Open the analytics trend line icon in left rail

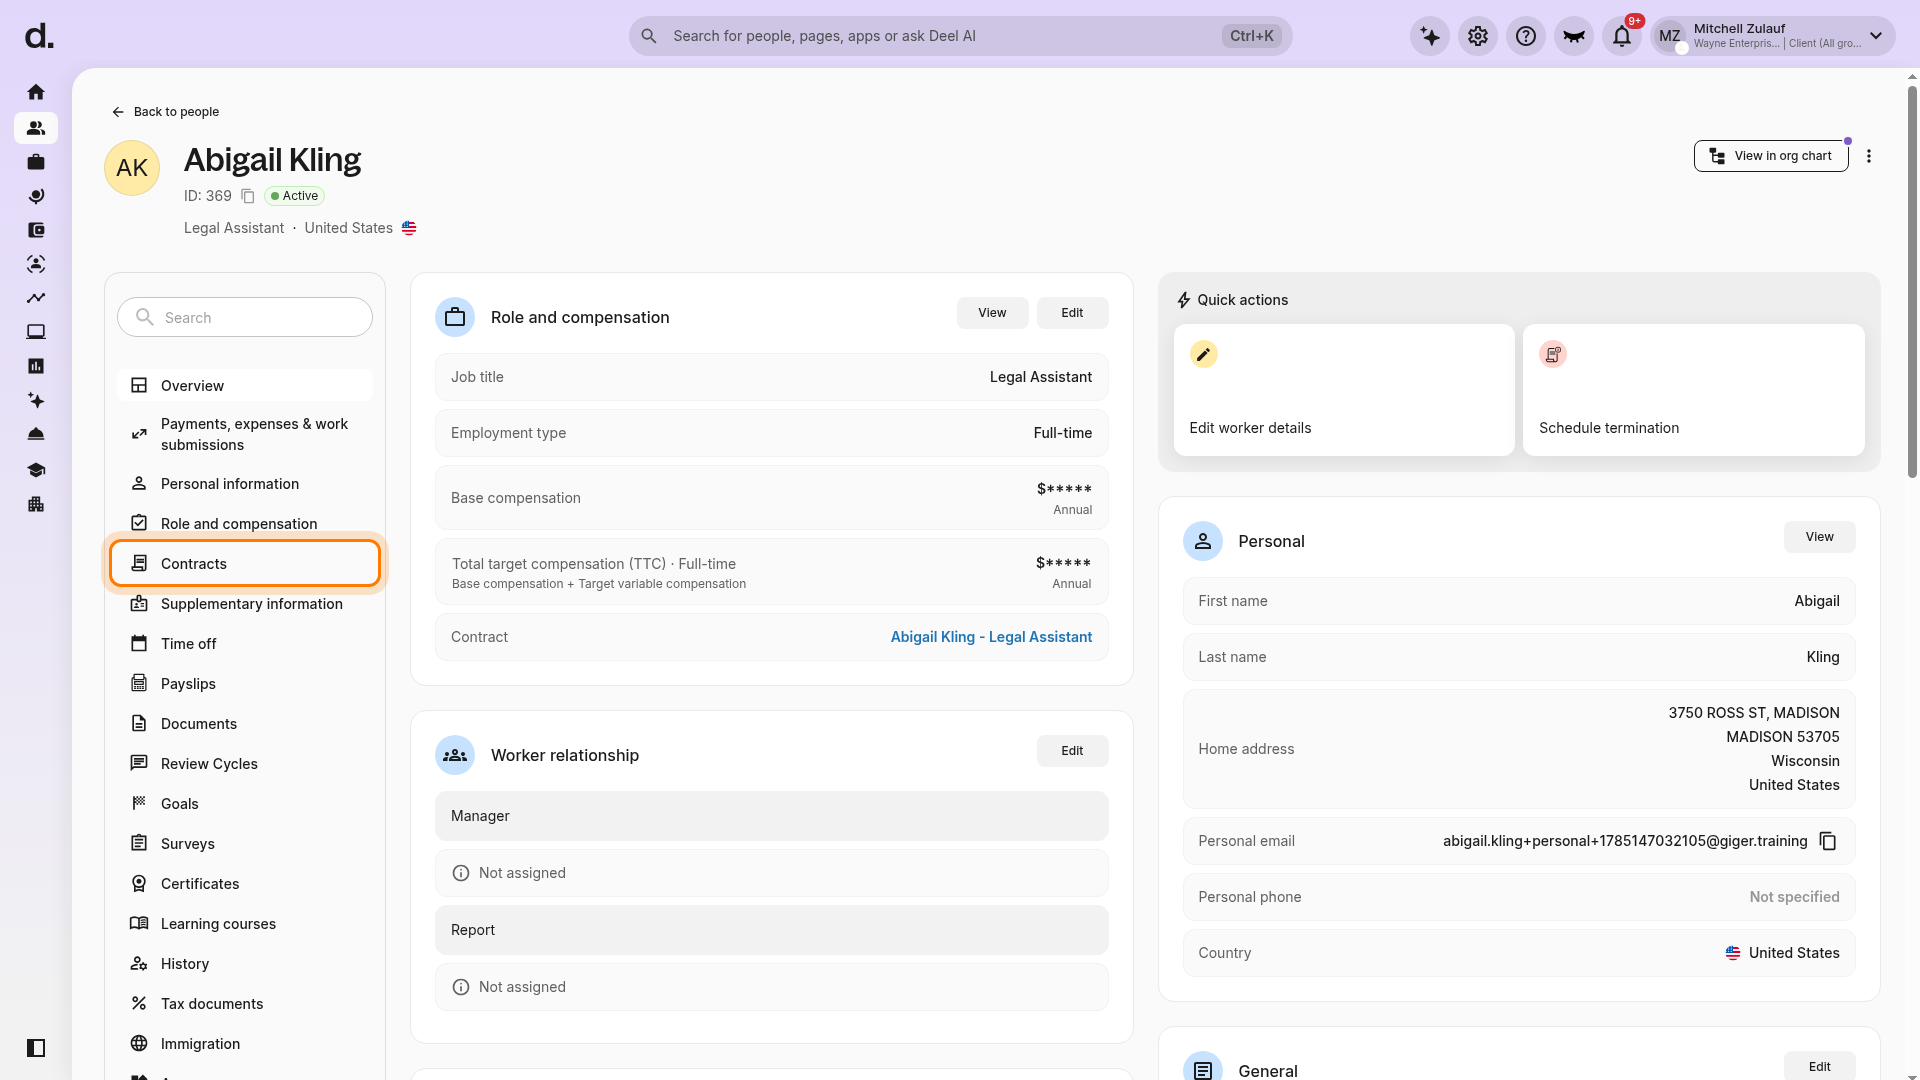[36, 298]
